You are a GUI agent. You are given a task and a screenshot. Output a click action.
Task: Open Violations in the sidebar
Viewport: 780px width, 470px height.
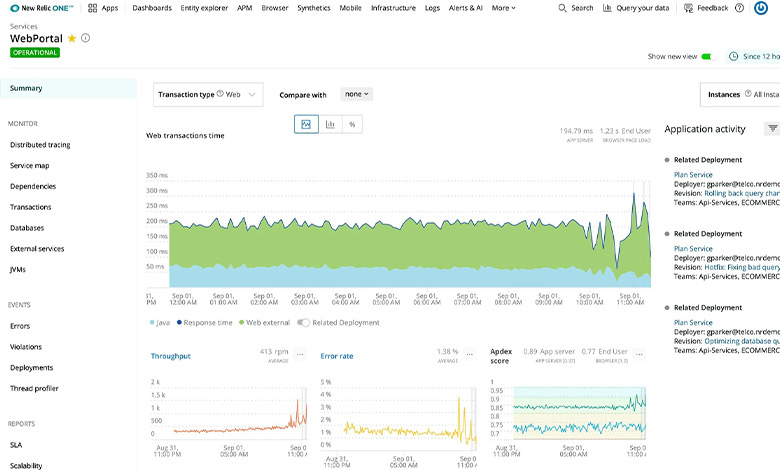26,347
